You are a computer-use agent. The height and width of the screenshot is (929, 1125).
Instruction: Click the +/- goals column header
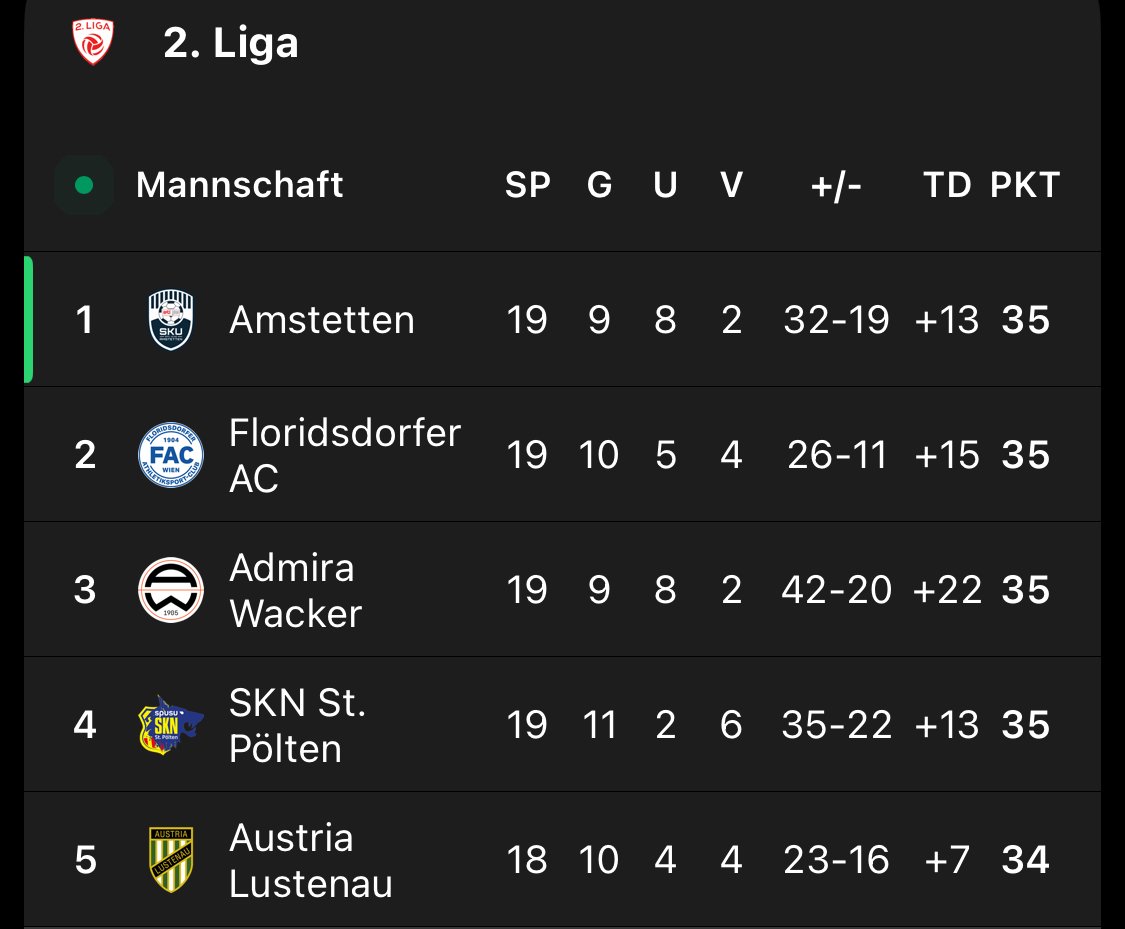tap(837, 185)
